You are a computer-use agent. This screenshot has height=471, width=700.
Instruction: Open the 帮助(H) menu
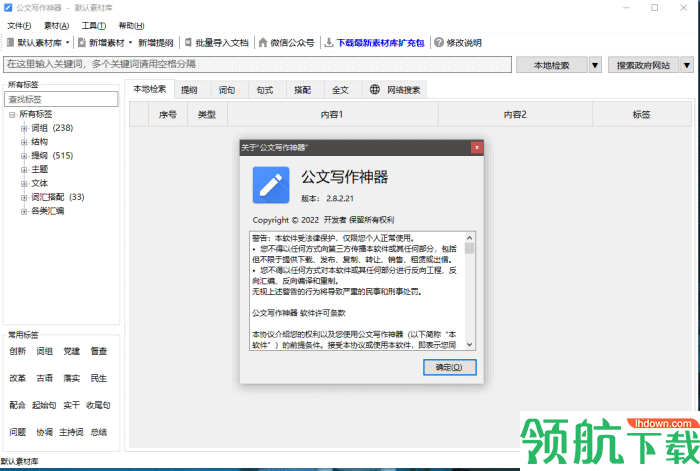click(131, 26)
